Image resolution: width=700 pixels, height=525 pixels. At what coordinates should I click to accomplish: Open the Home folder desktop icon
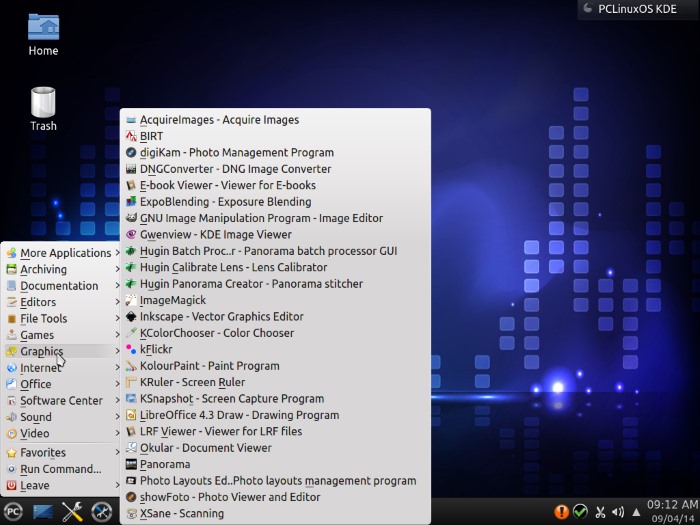click(x=43, y=35)
